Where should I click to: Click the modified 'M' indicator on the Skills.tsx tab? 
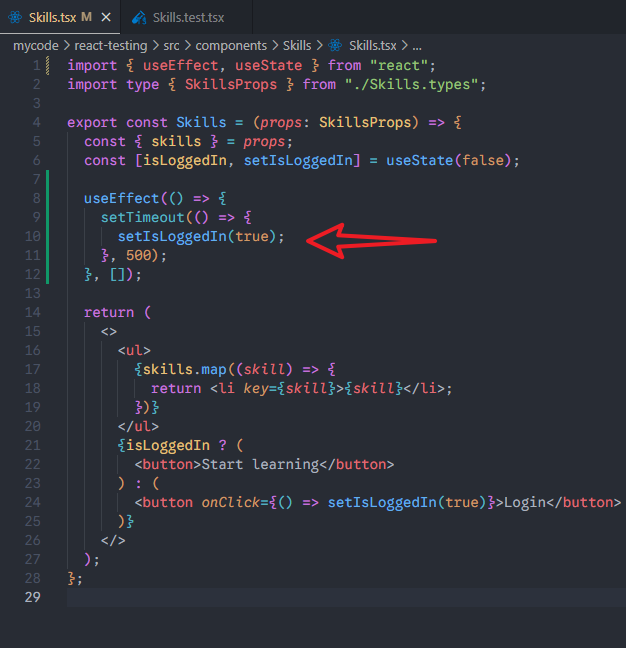tap(87, 18)
